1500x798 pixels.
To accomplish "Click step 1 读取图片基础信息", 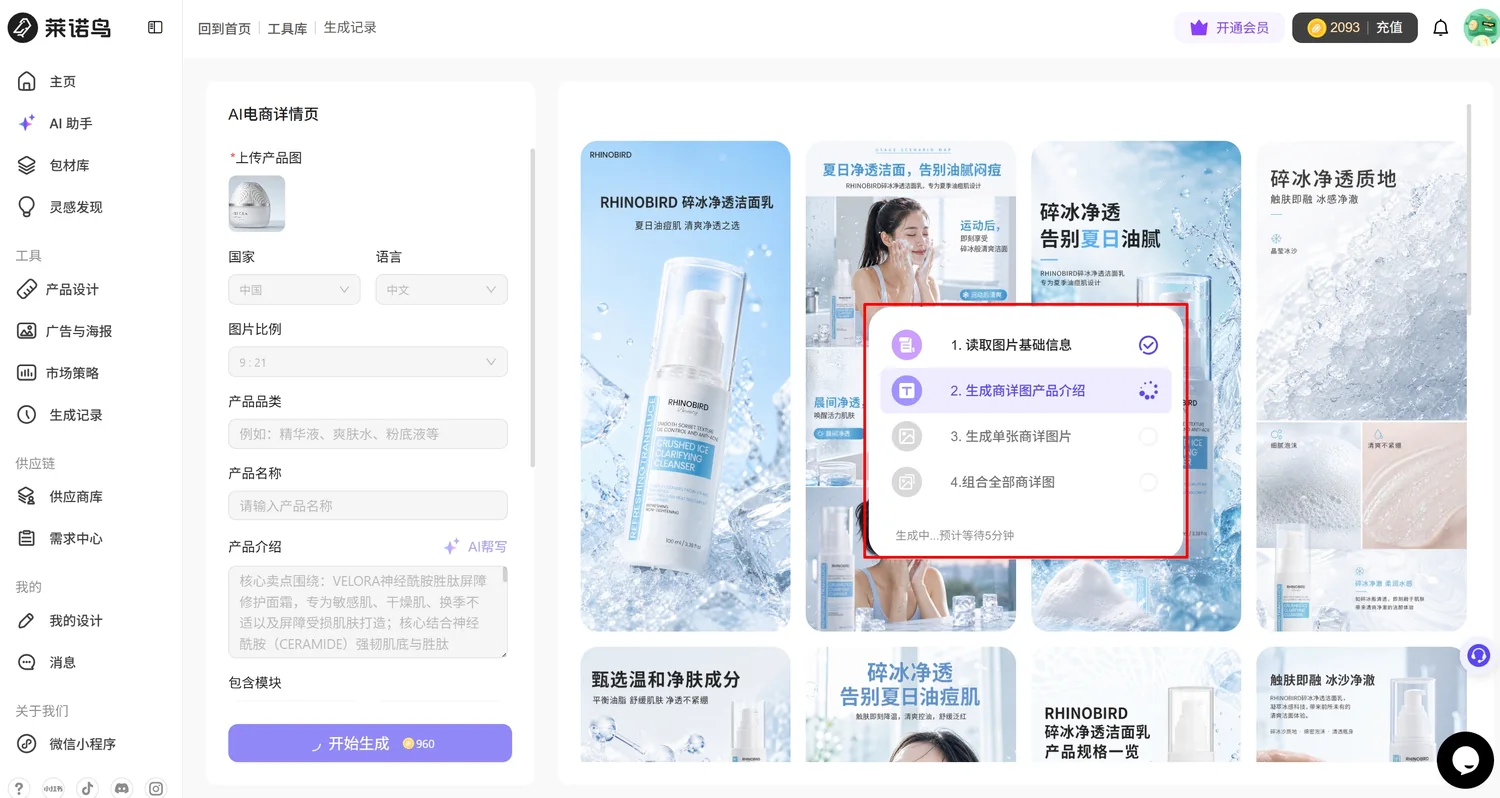I will tap(1025, 345).
